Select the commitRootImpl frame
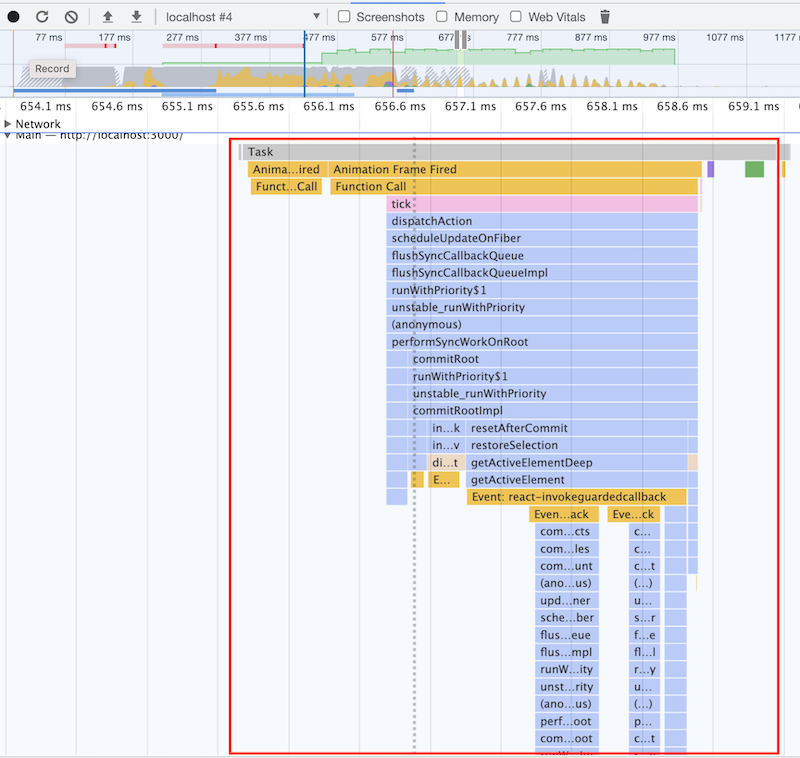The image size is (800, 758). tap(553, 411)
